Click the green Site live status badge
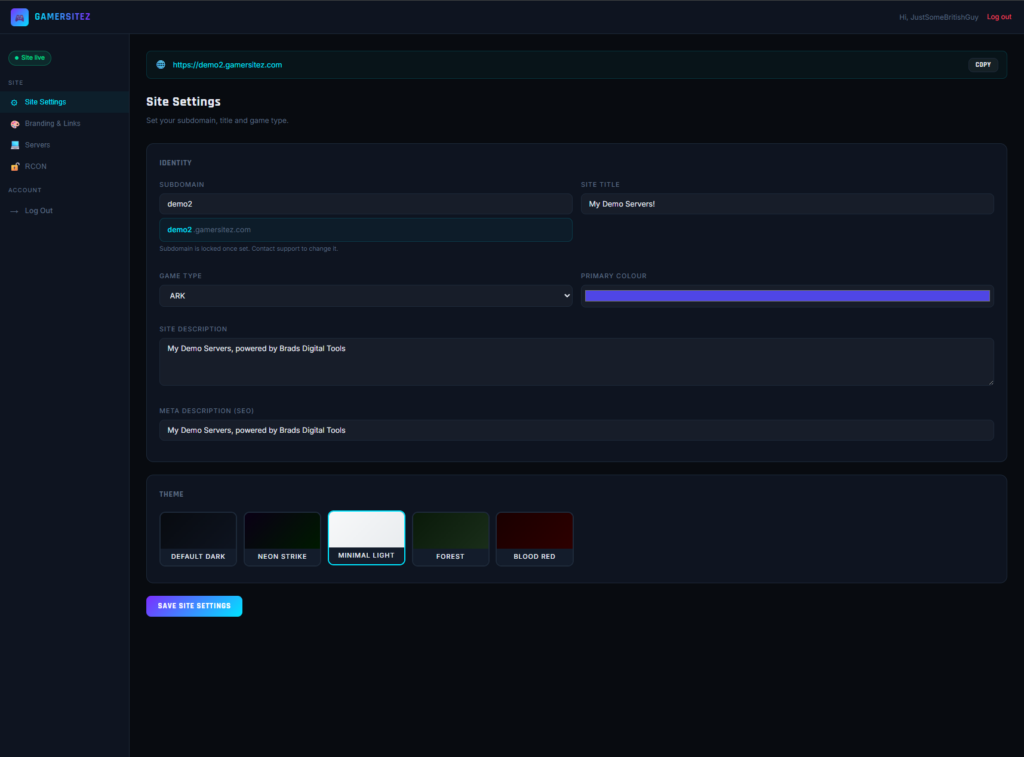The image size is (1024, 757). [x=30, y=58]
